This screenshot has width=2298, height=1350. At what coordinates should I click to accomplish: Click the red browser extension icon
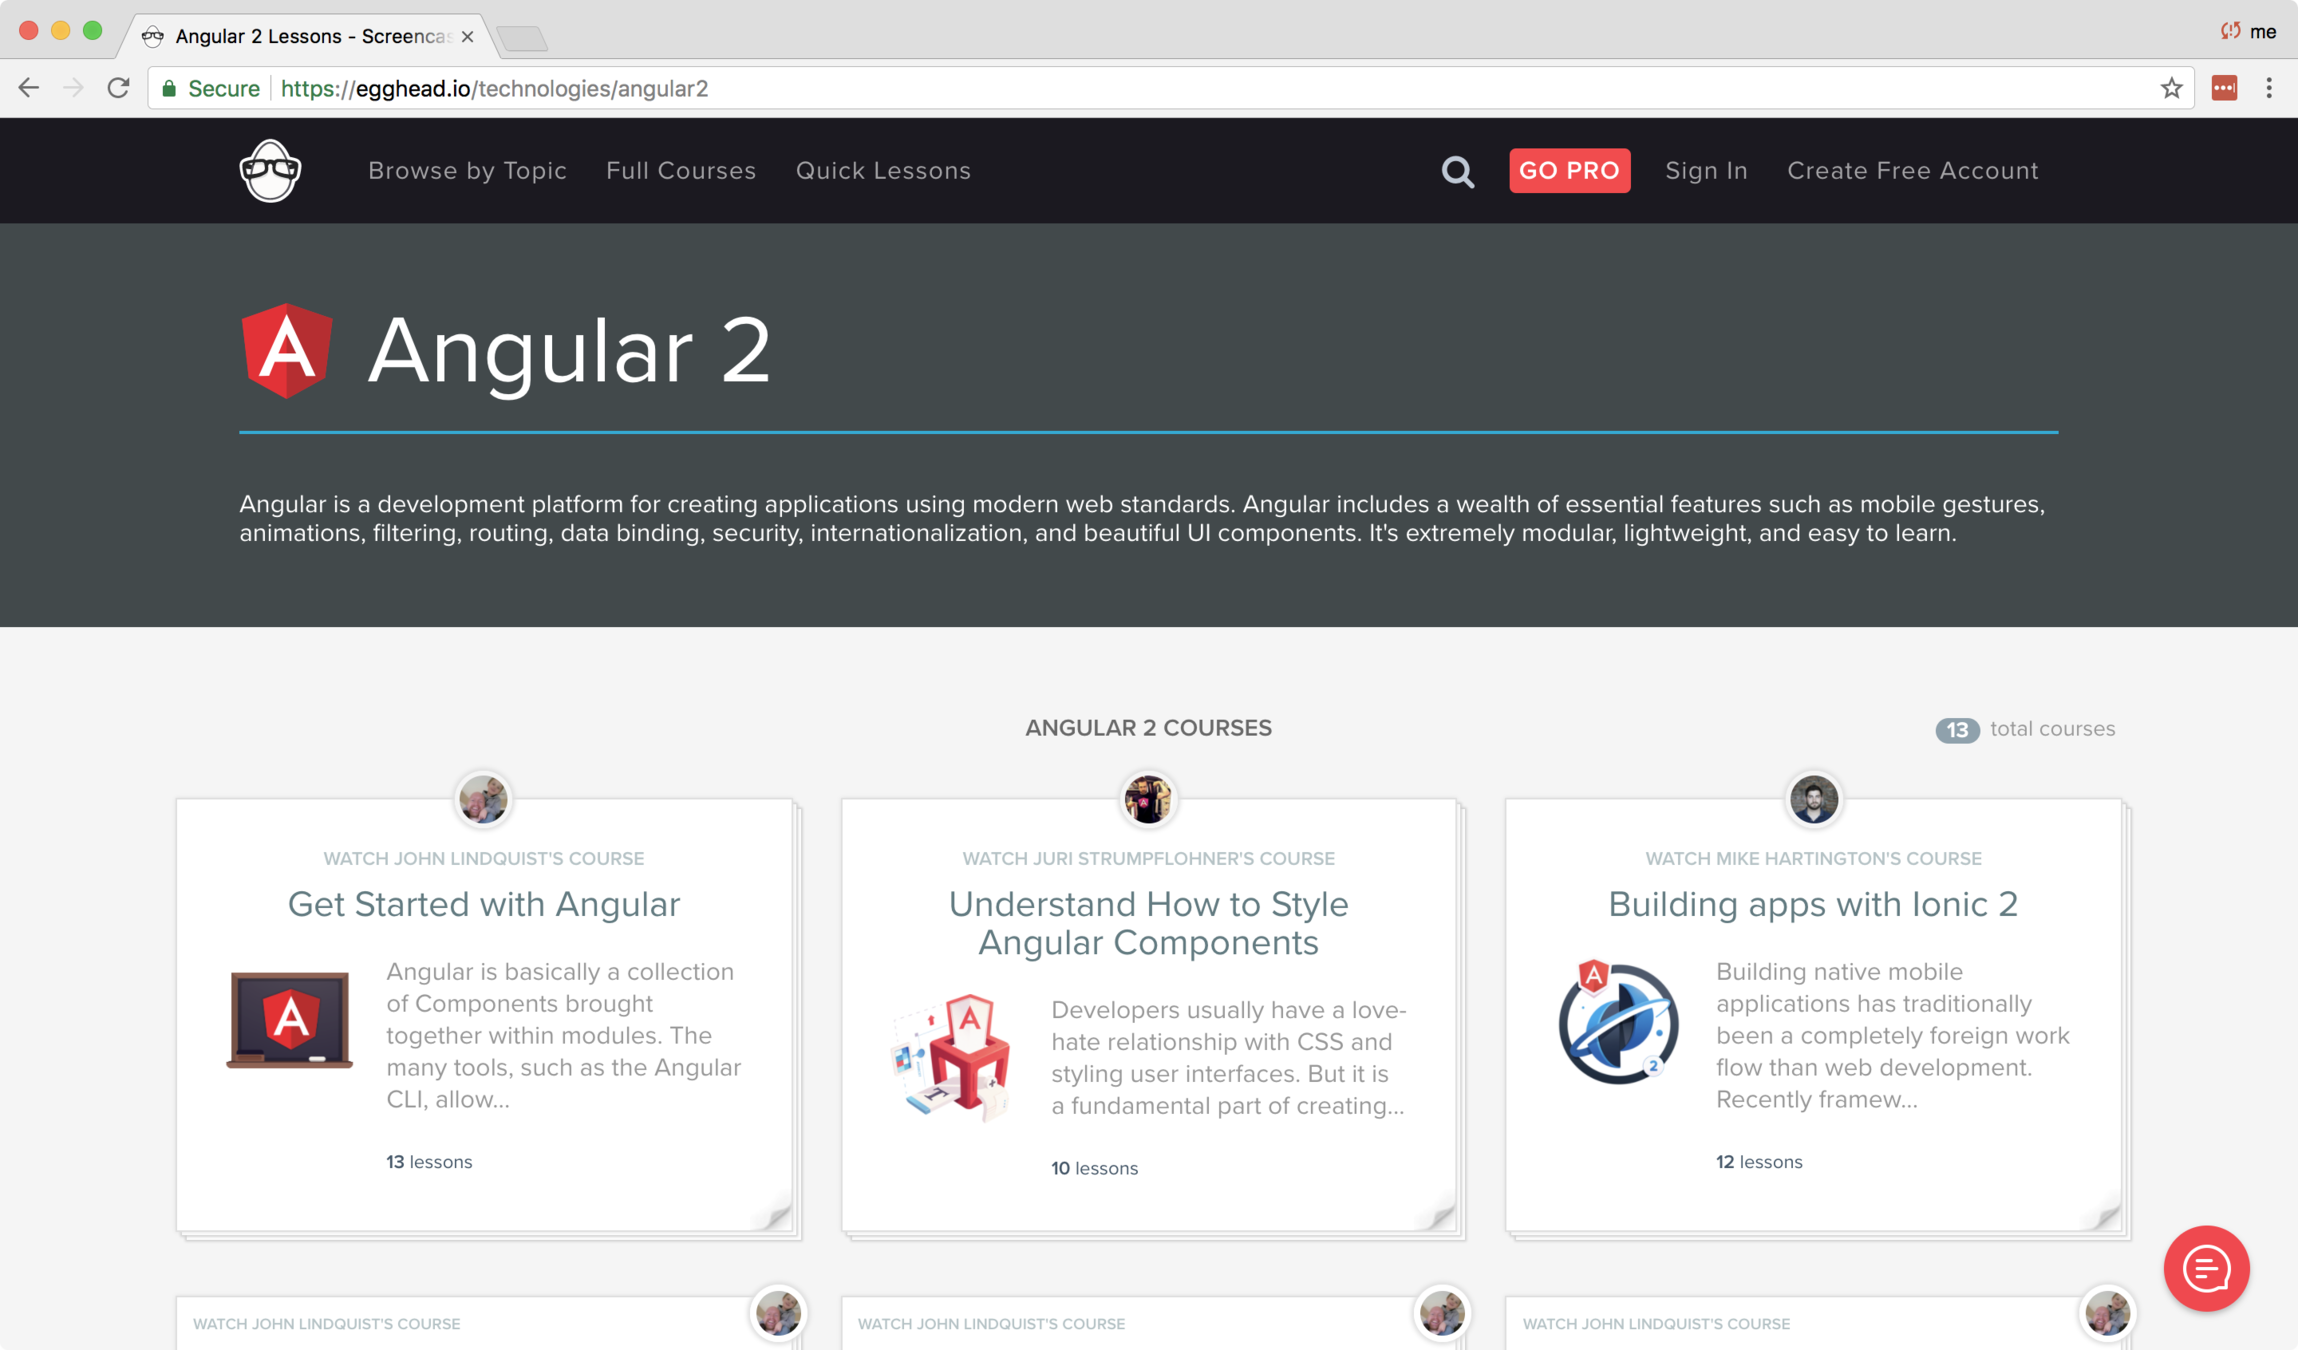[x=2224, y=88]
